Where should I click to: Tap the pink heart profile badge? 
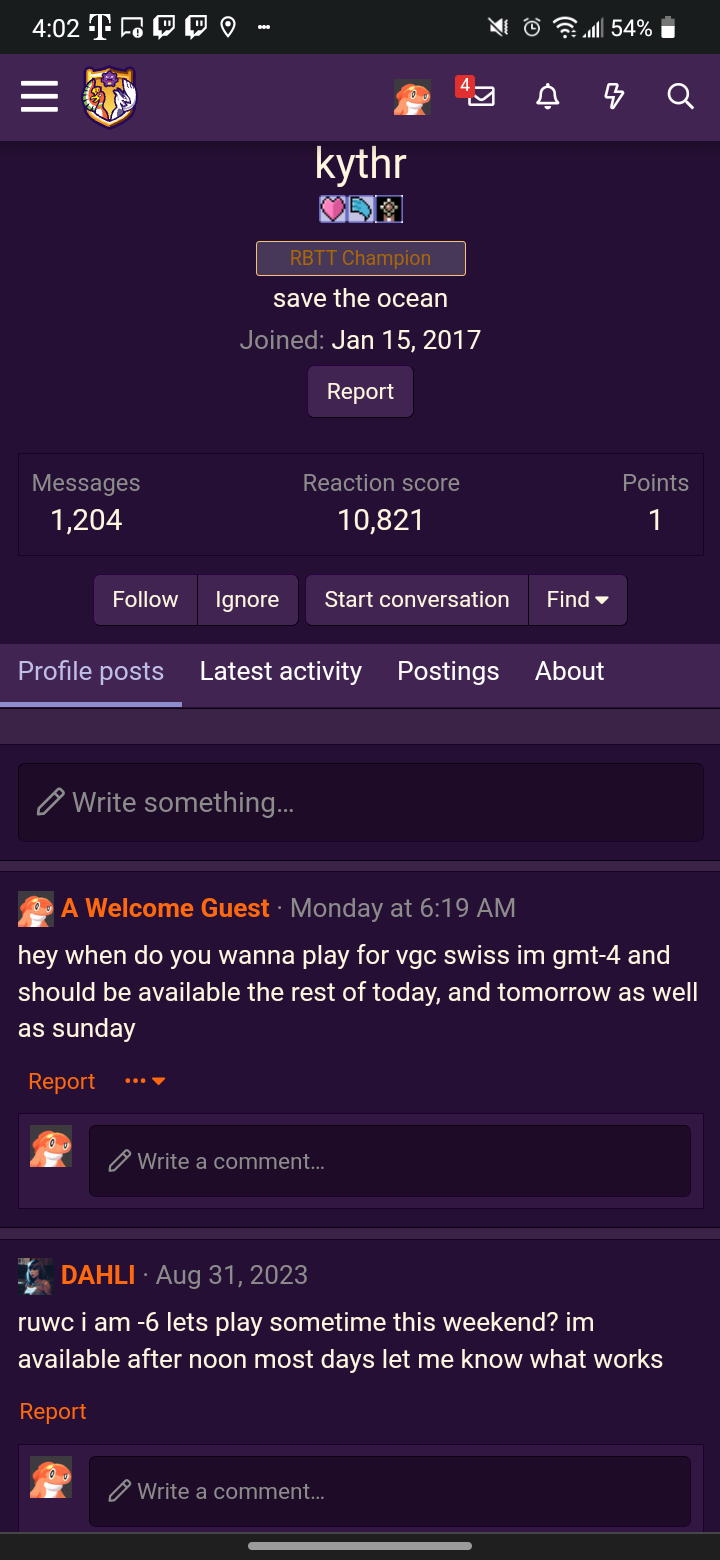(333, 209)
